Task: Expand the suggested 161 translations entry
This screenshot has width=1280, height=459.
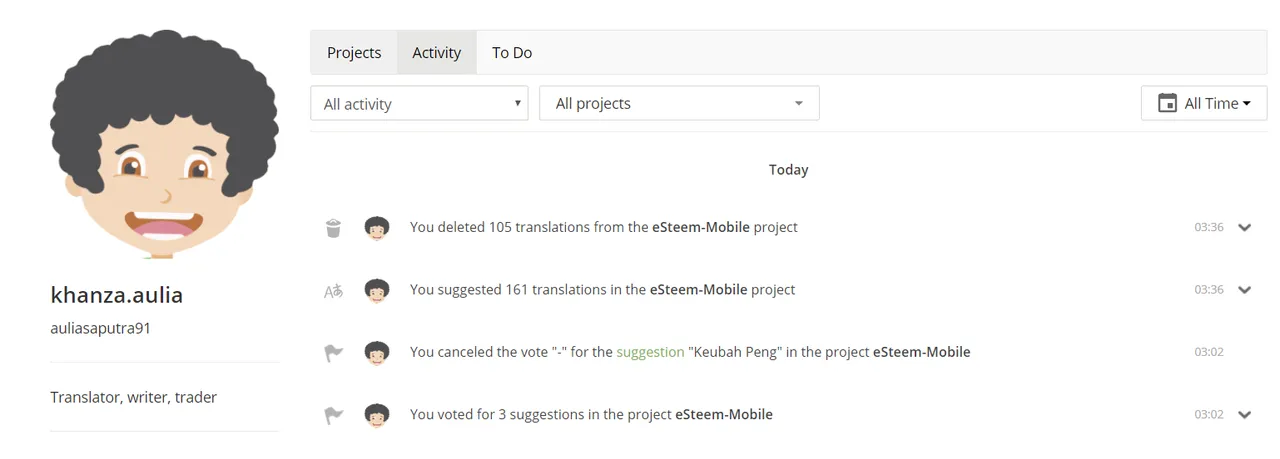Action: pyautogui.click(x=1244, y=290)
